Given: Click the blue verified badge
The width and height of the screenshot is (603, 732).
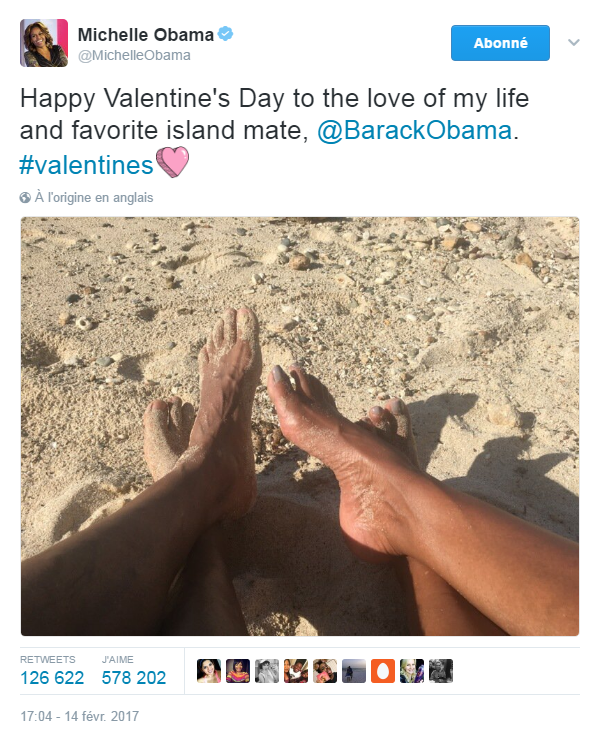Looking at the screenshot, I should (x=227, y=35).
